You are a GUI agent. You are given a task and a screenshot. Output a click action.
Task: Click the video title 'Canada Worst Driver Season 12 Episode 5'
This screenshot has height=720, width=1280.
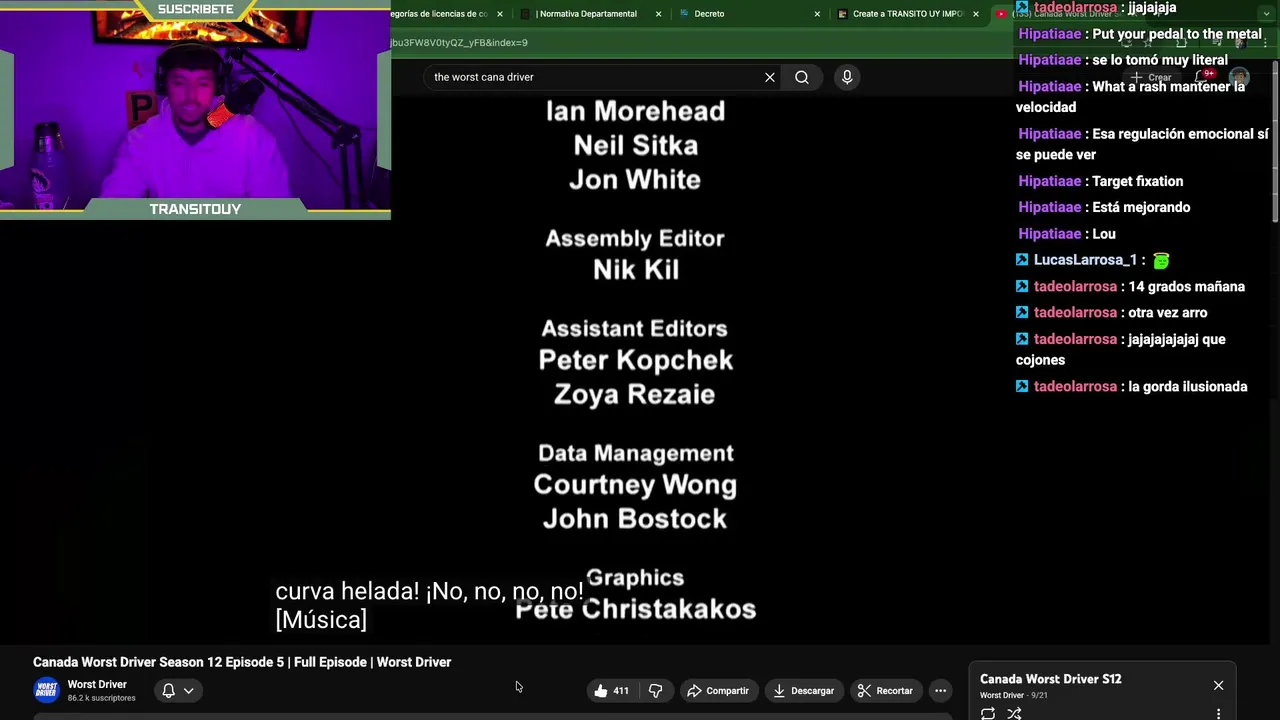click(x=242, y=662)
